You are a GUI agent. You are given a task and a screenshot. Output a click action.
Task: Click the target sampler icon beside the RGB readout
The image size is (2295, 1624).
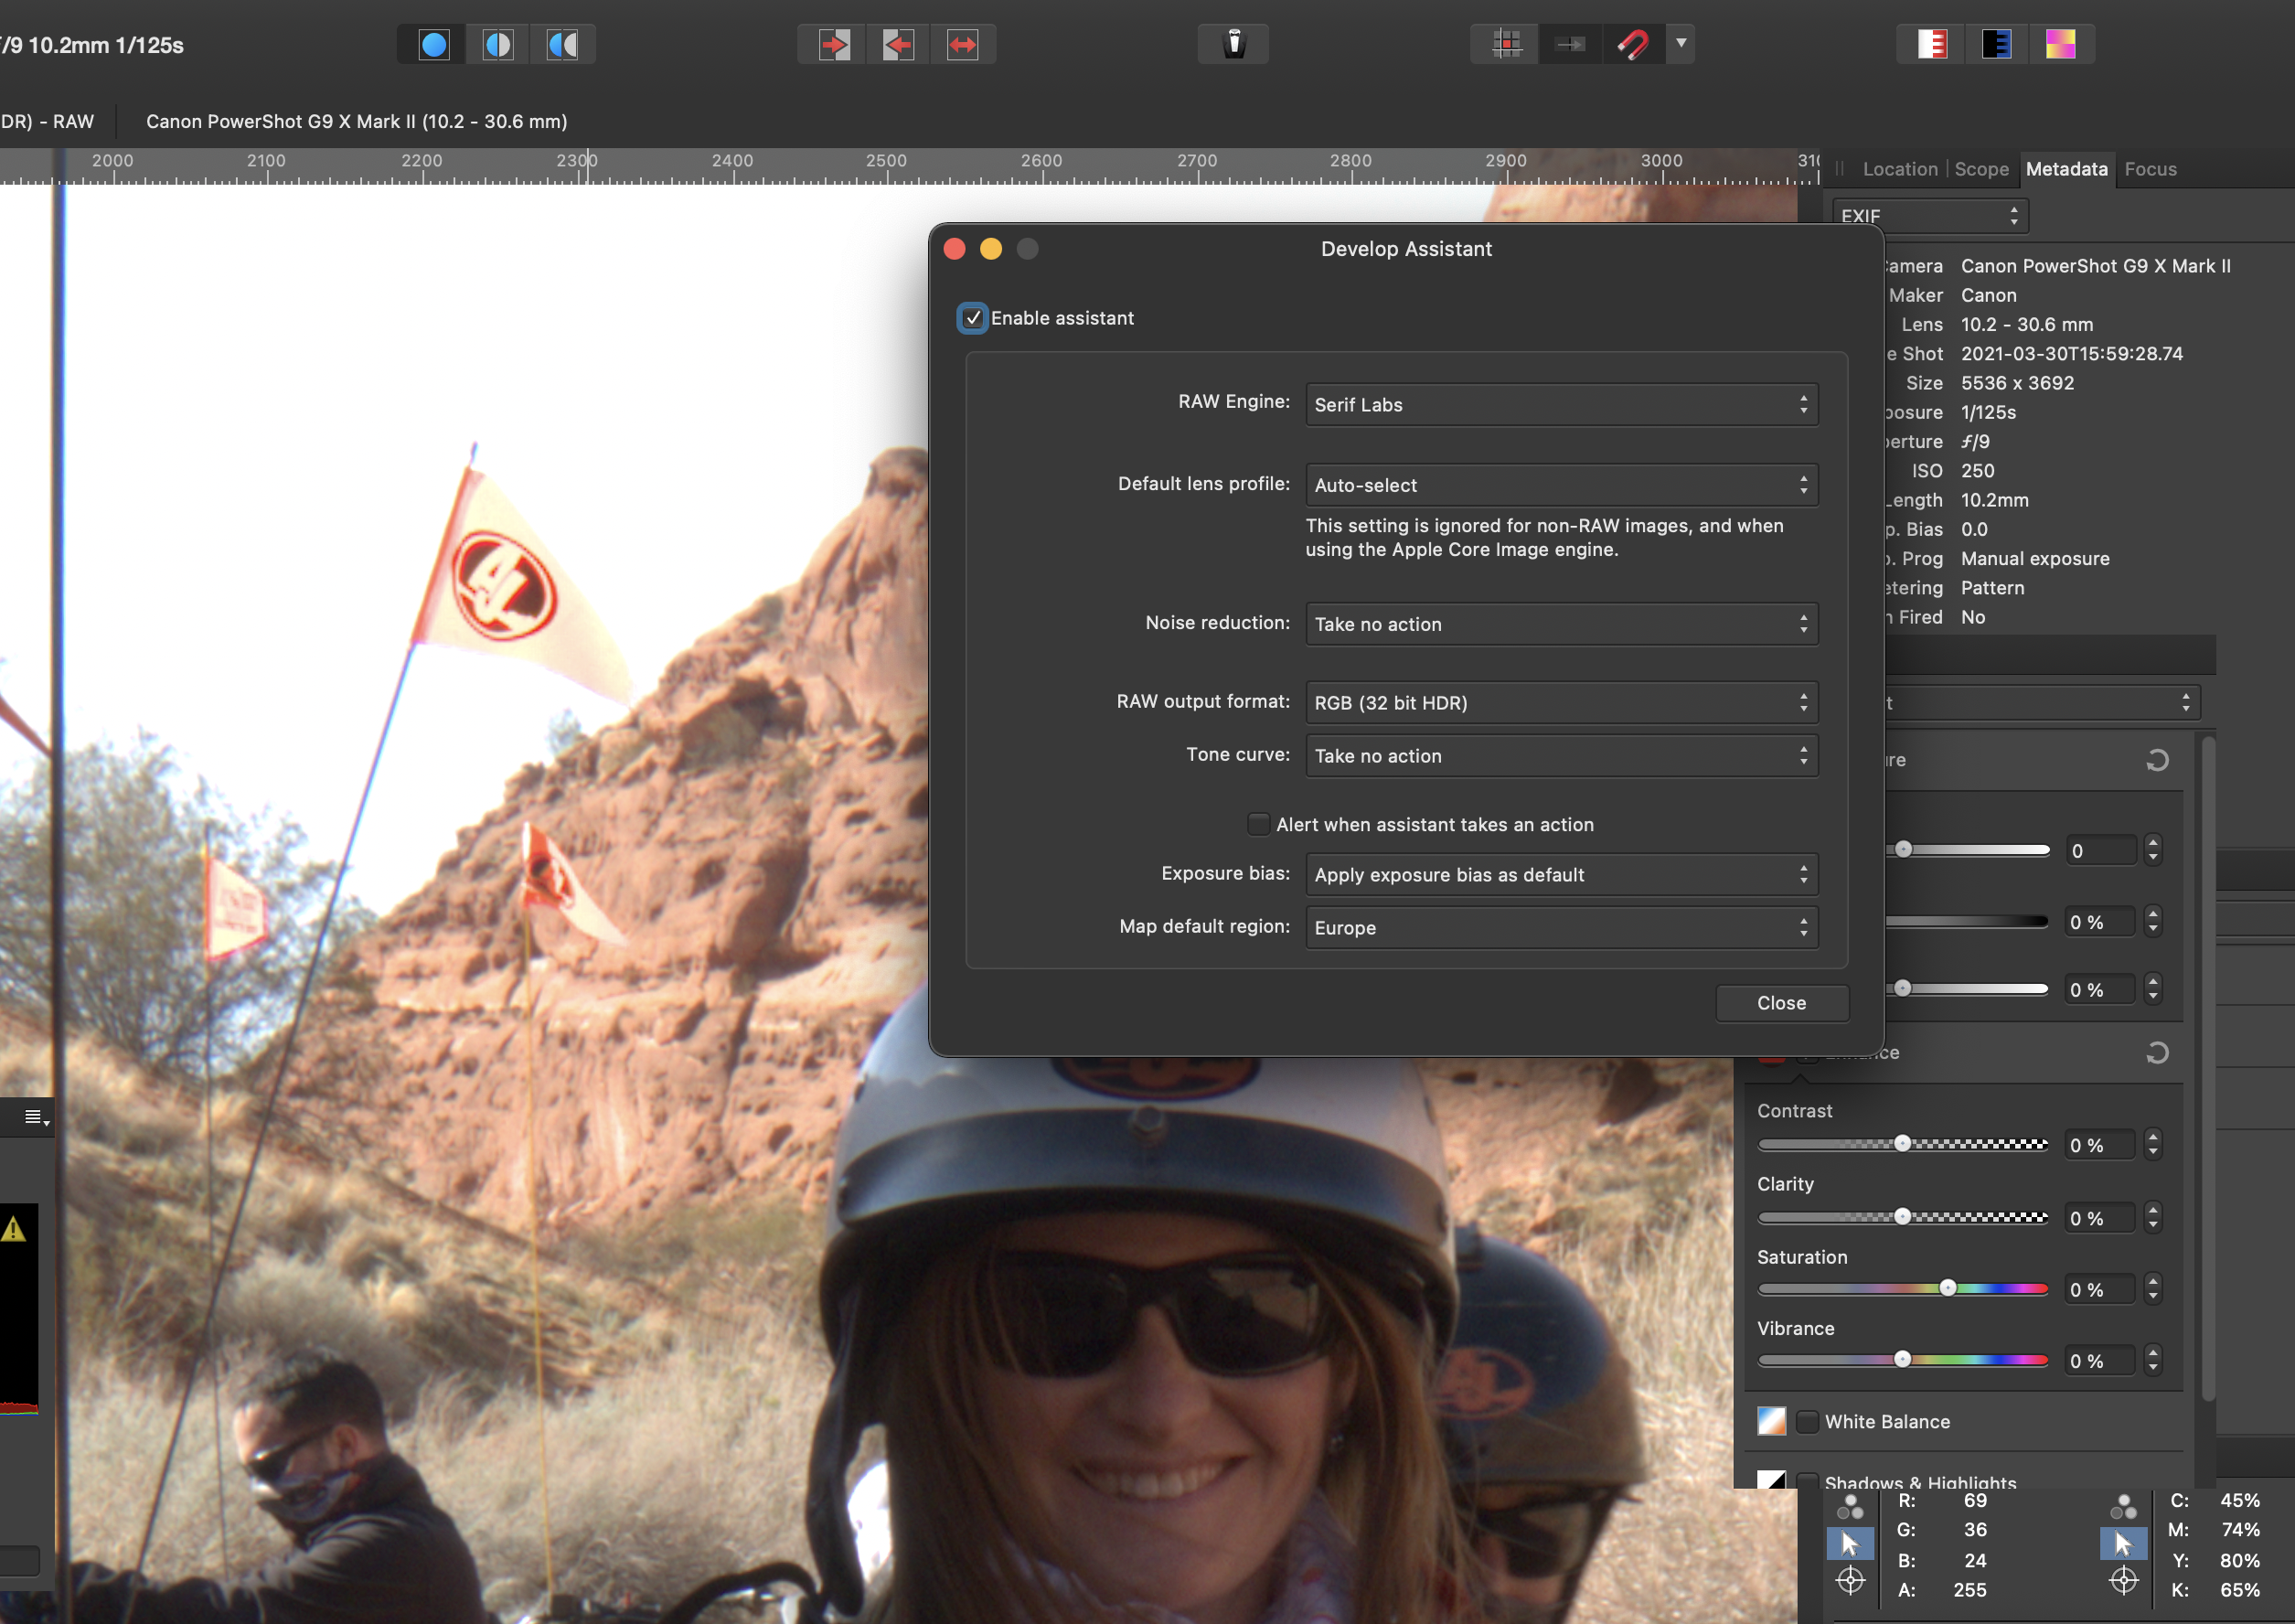[1850, 1581]
